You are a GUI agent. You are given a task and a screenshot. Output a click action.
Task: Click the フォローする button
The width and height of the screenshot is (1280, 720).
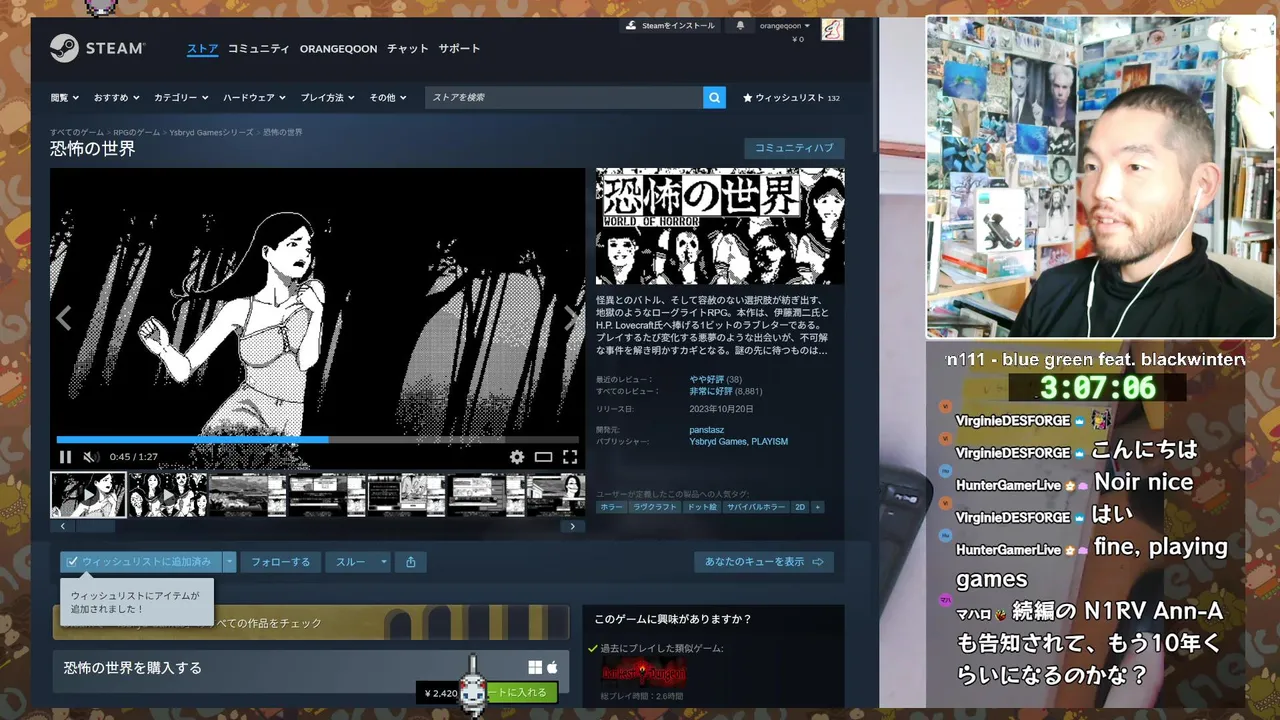coord(280,562)
